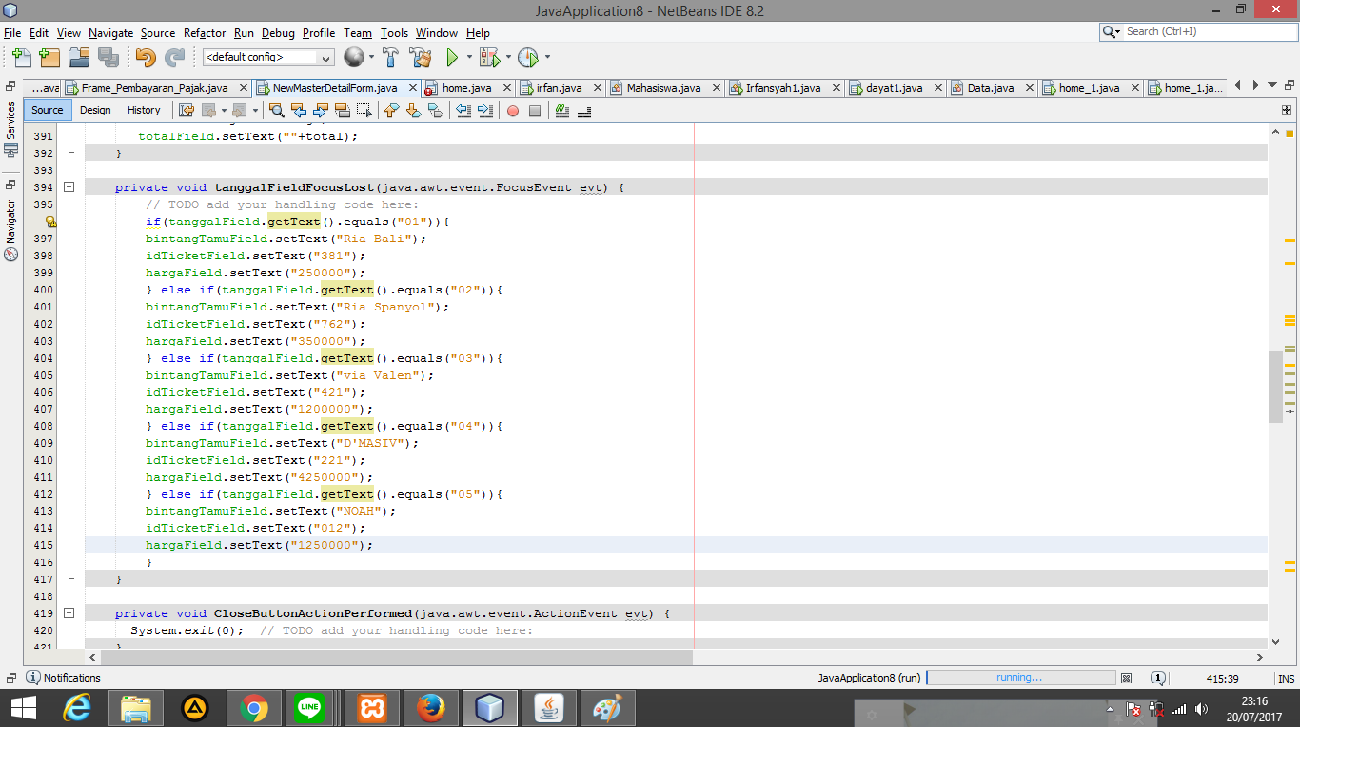This screenshot has width=1366, height=768.
Task: Undo the last edit
Action: pos(146,57)
